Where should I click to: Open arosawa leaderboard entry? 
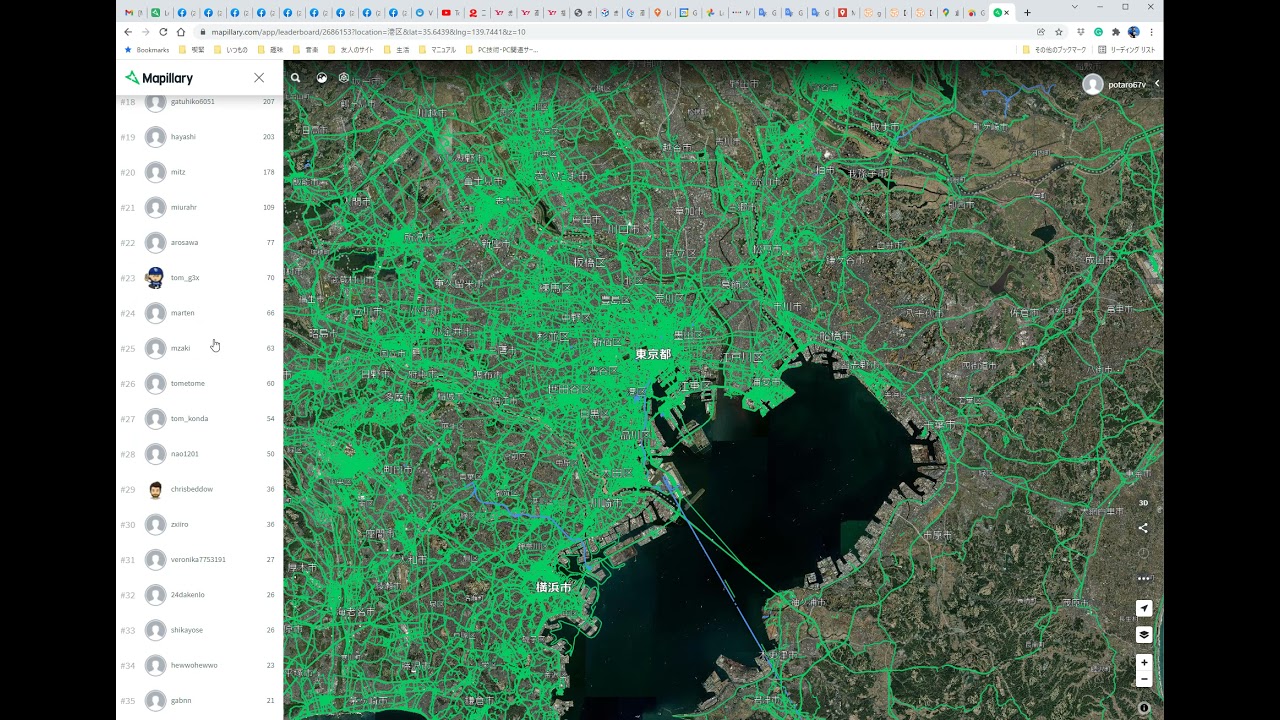click(199, 242)
